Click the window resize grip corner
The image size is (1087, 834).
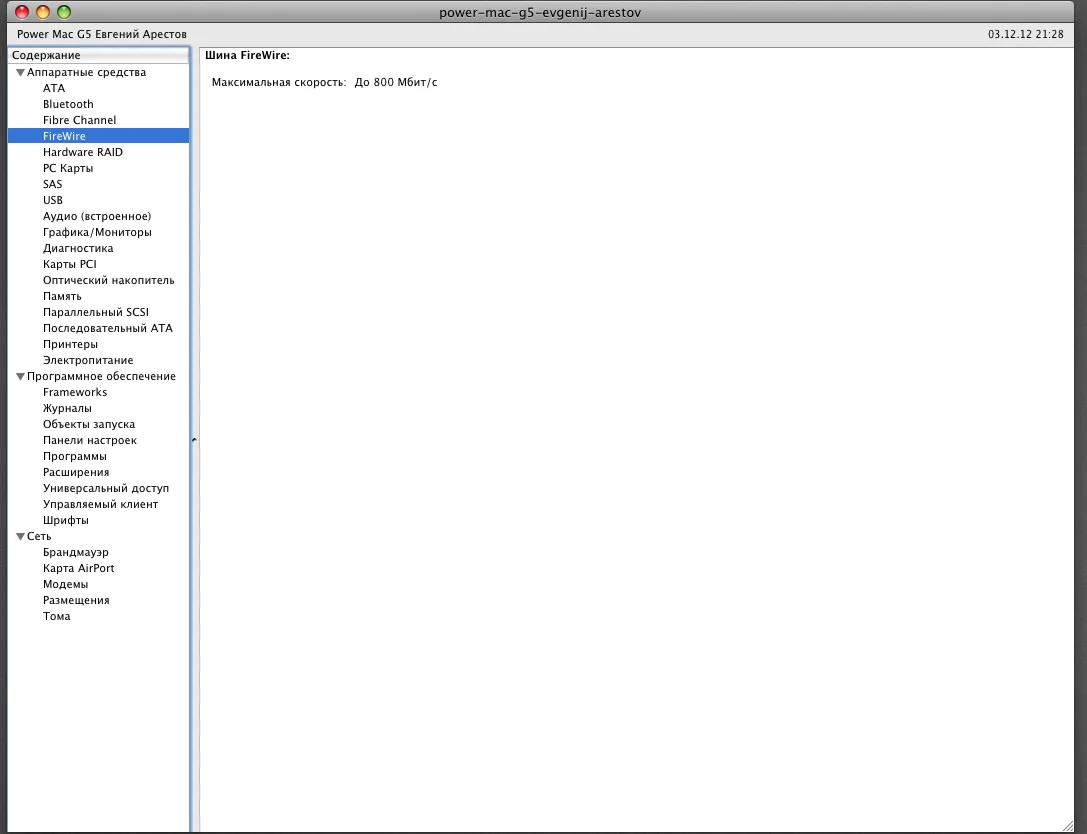(1067, 824)
